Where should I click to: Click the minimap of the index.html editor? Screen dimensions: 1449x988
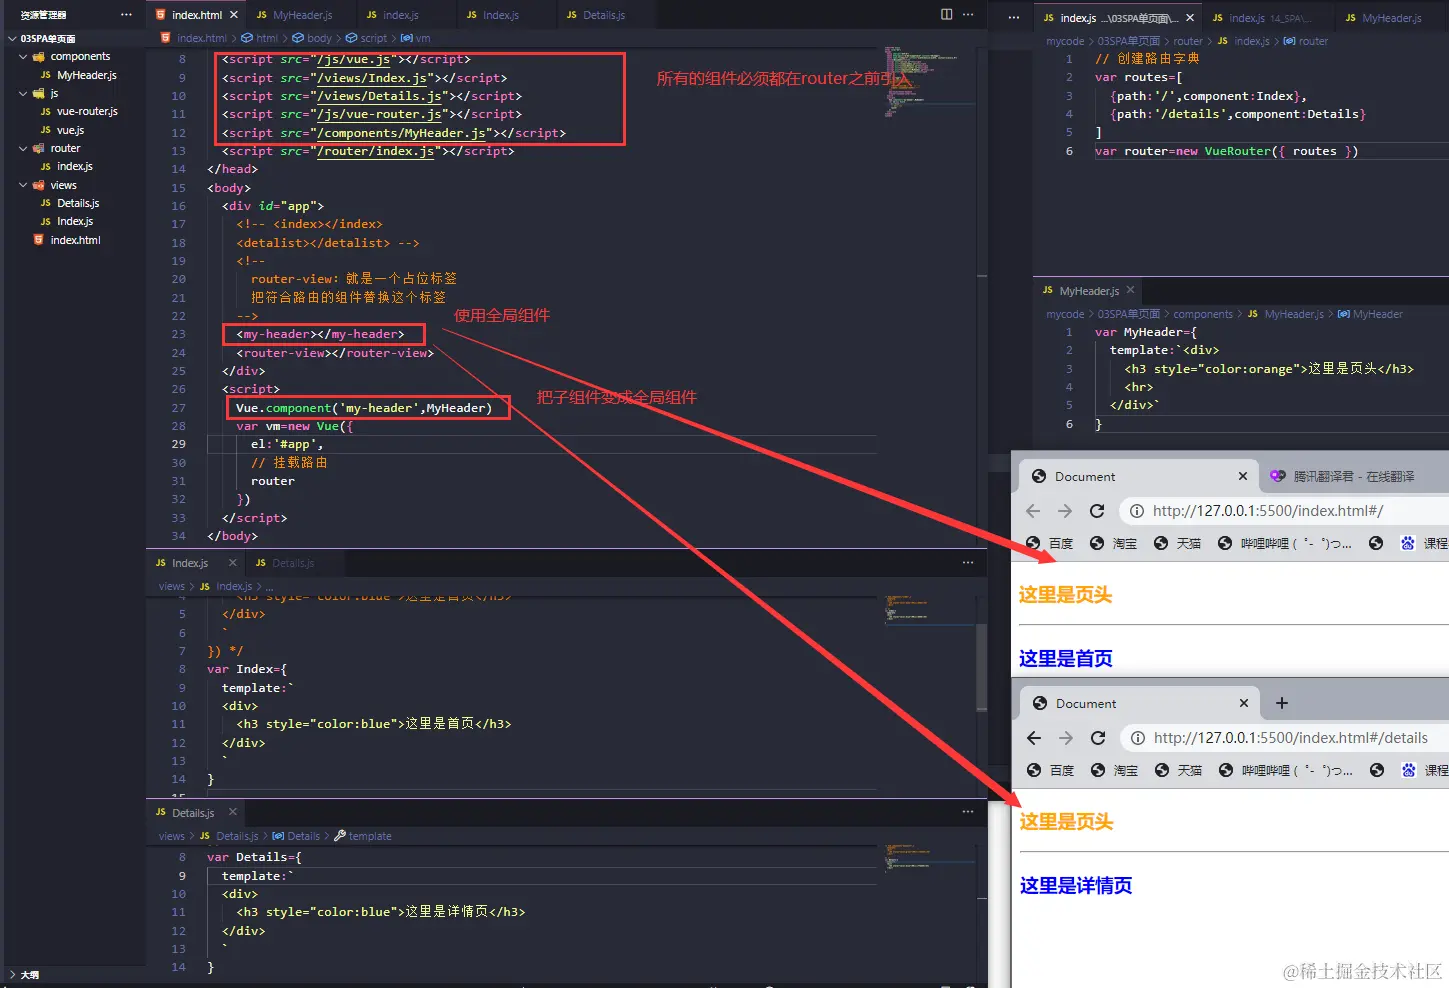click(x=930, y=82)
